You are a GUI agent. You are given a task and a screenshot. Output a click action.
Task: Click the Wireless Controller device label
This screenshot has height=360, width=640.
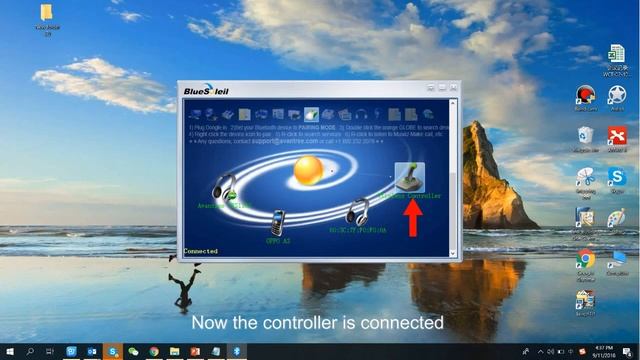pos(410,196)
